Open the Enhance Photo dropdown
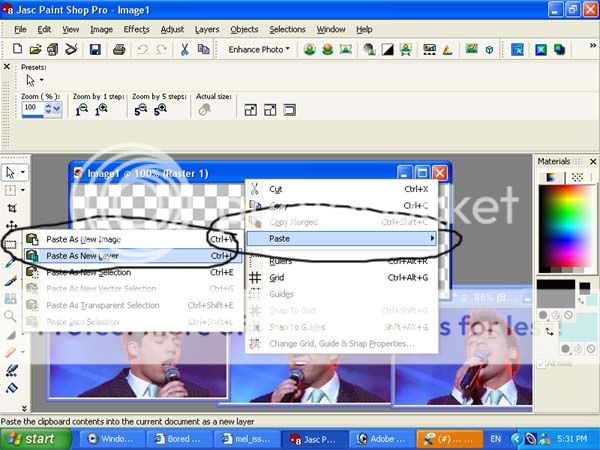 click(259, 49)
